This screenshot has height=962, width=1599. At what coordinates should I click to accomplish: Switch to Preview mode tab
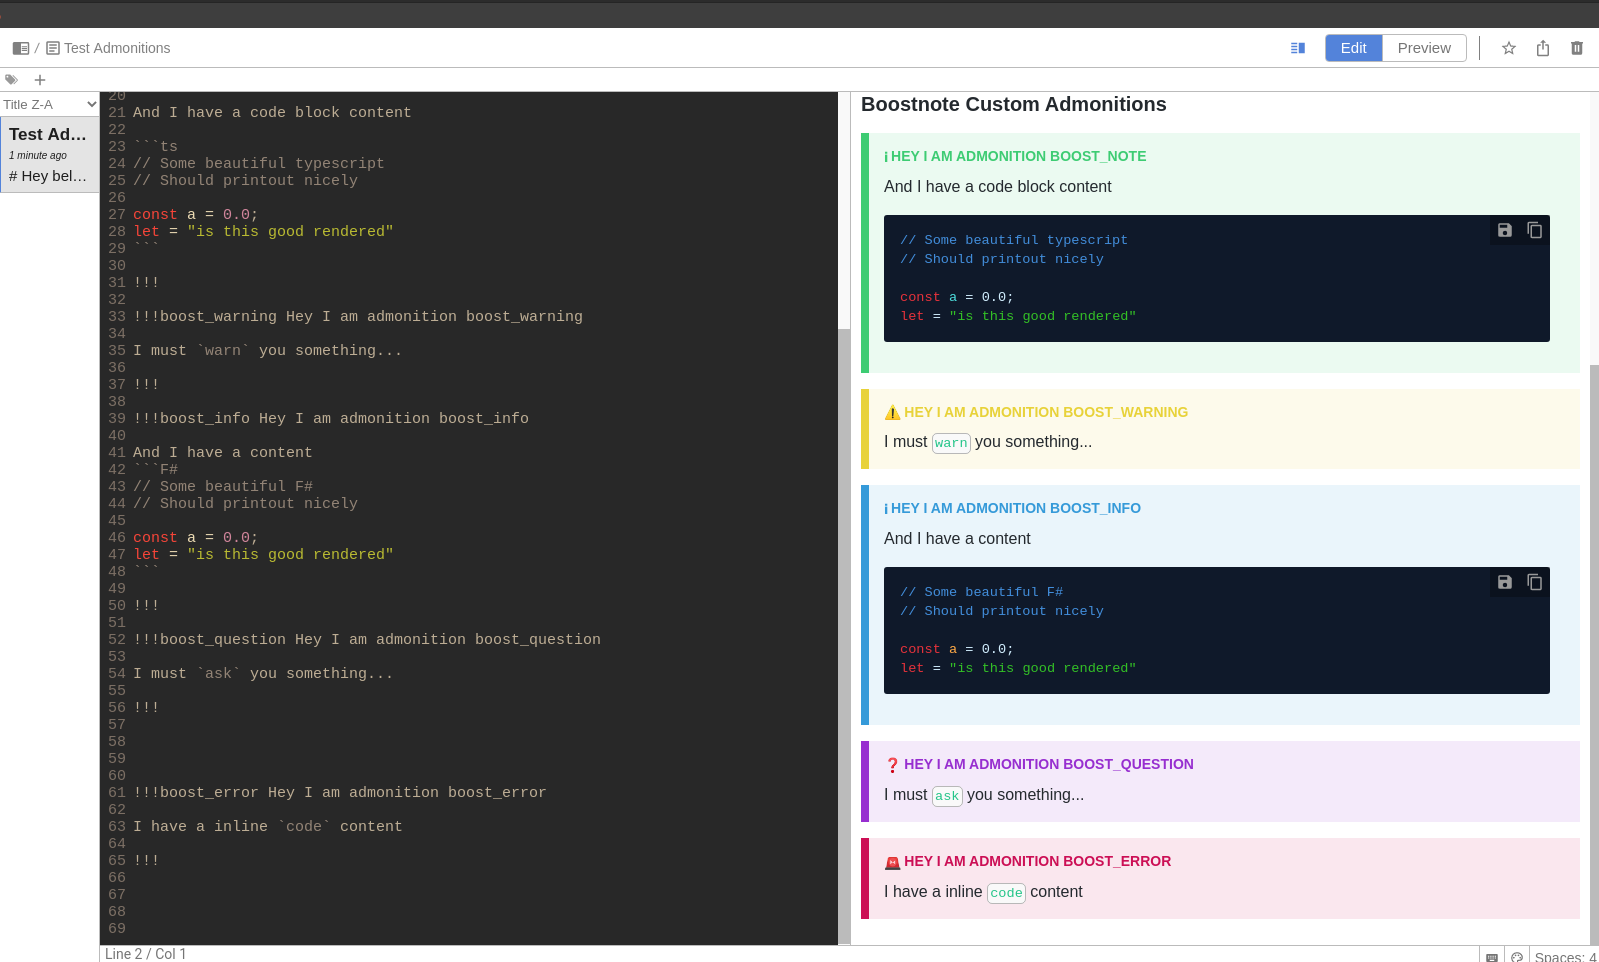coord(1424,48)
